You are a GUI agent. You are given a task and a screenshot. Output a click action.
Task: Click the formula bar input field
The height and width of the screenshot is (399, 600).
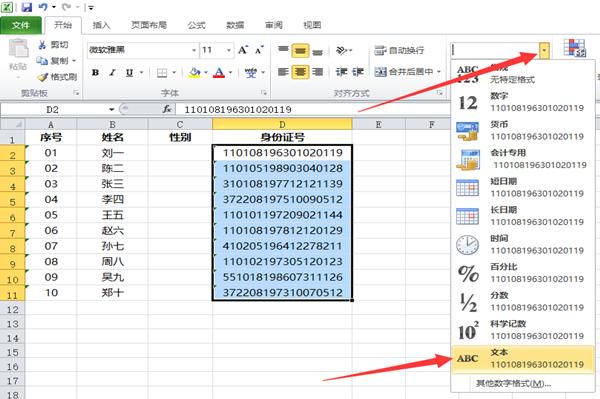pyautogui.click(x=312, y=109)
